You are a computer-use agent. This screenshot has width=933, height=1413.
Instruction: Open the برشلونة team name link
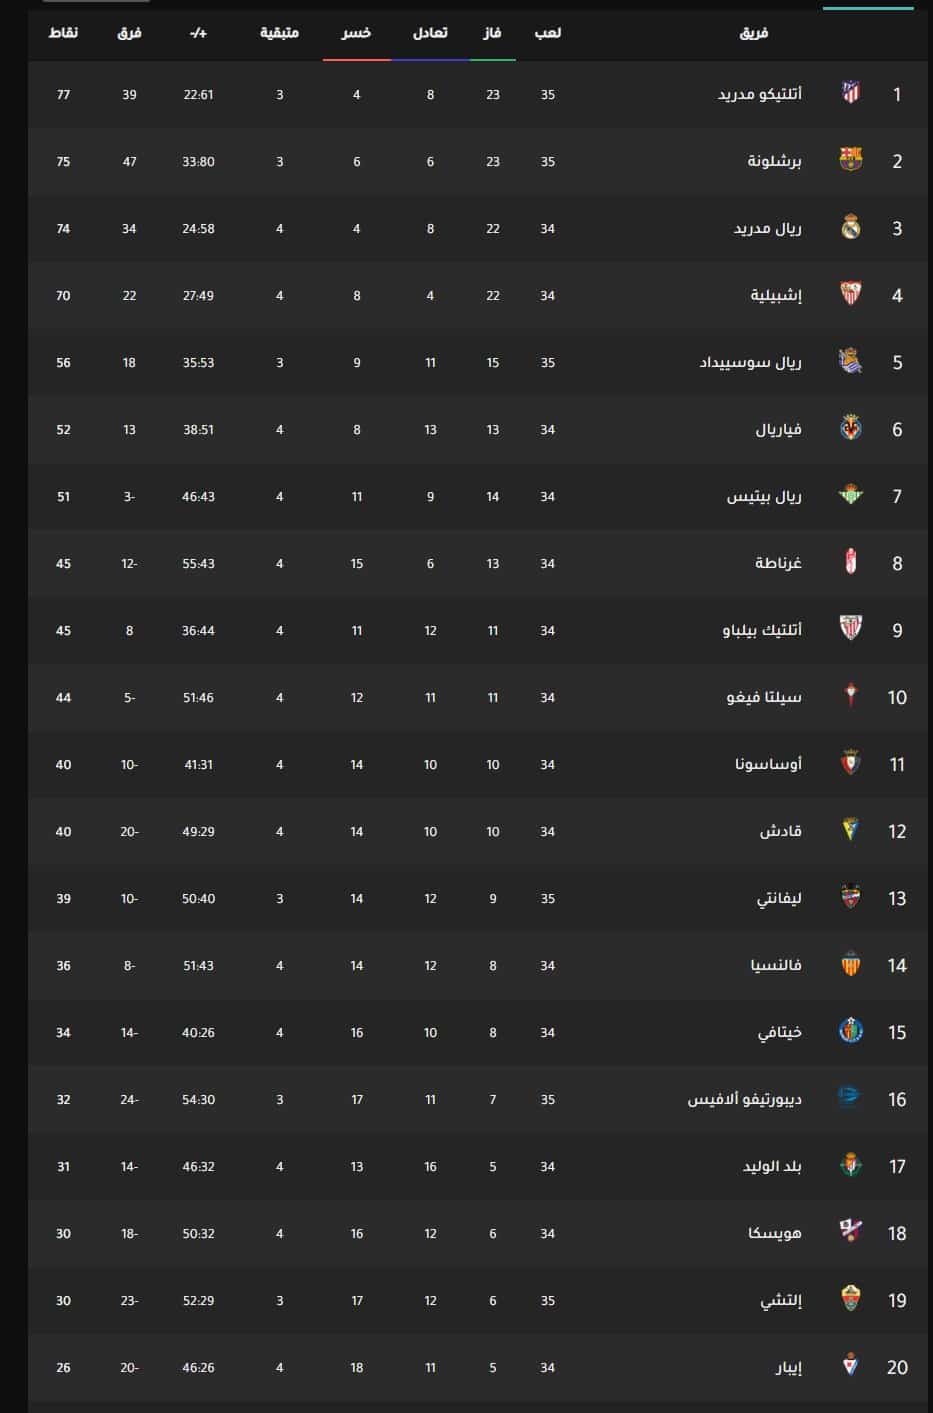point(775,161)
